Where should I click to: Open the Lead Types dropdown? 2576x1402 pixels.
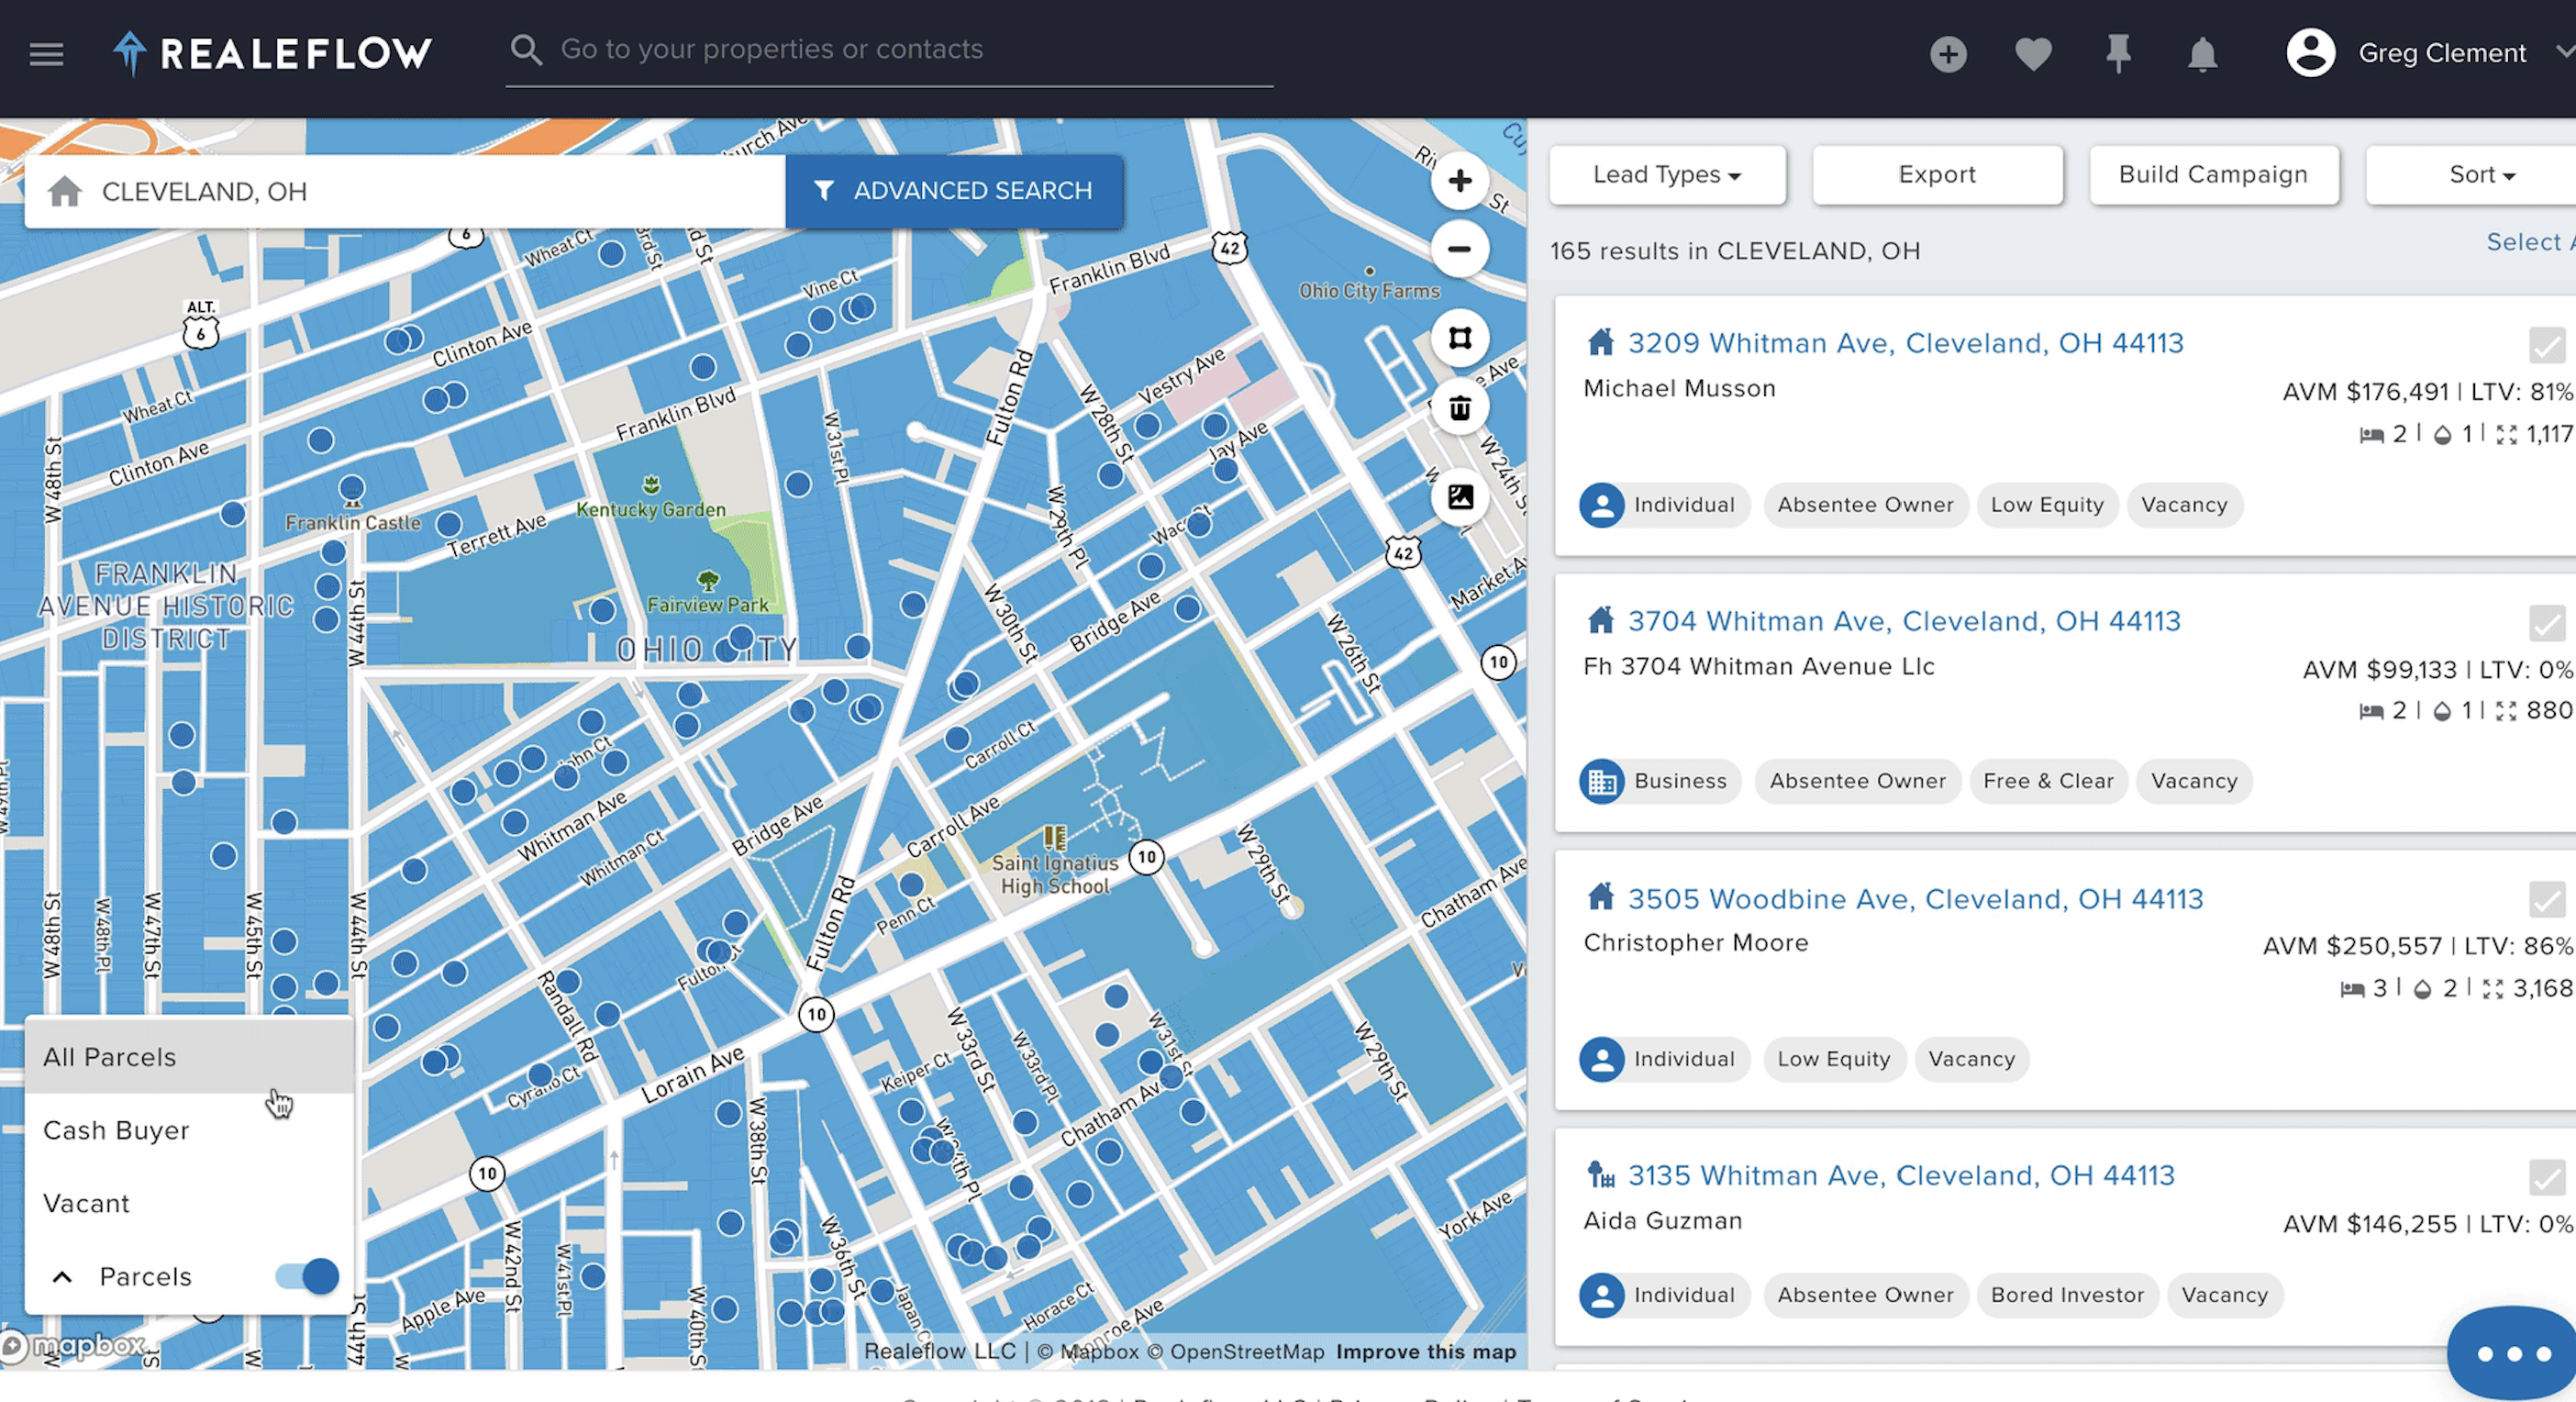[x=1666, y=175]
